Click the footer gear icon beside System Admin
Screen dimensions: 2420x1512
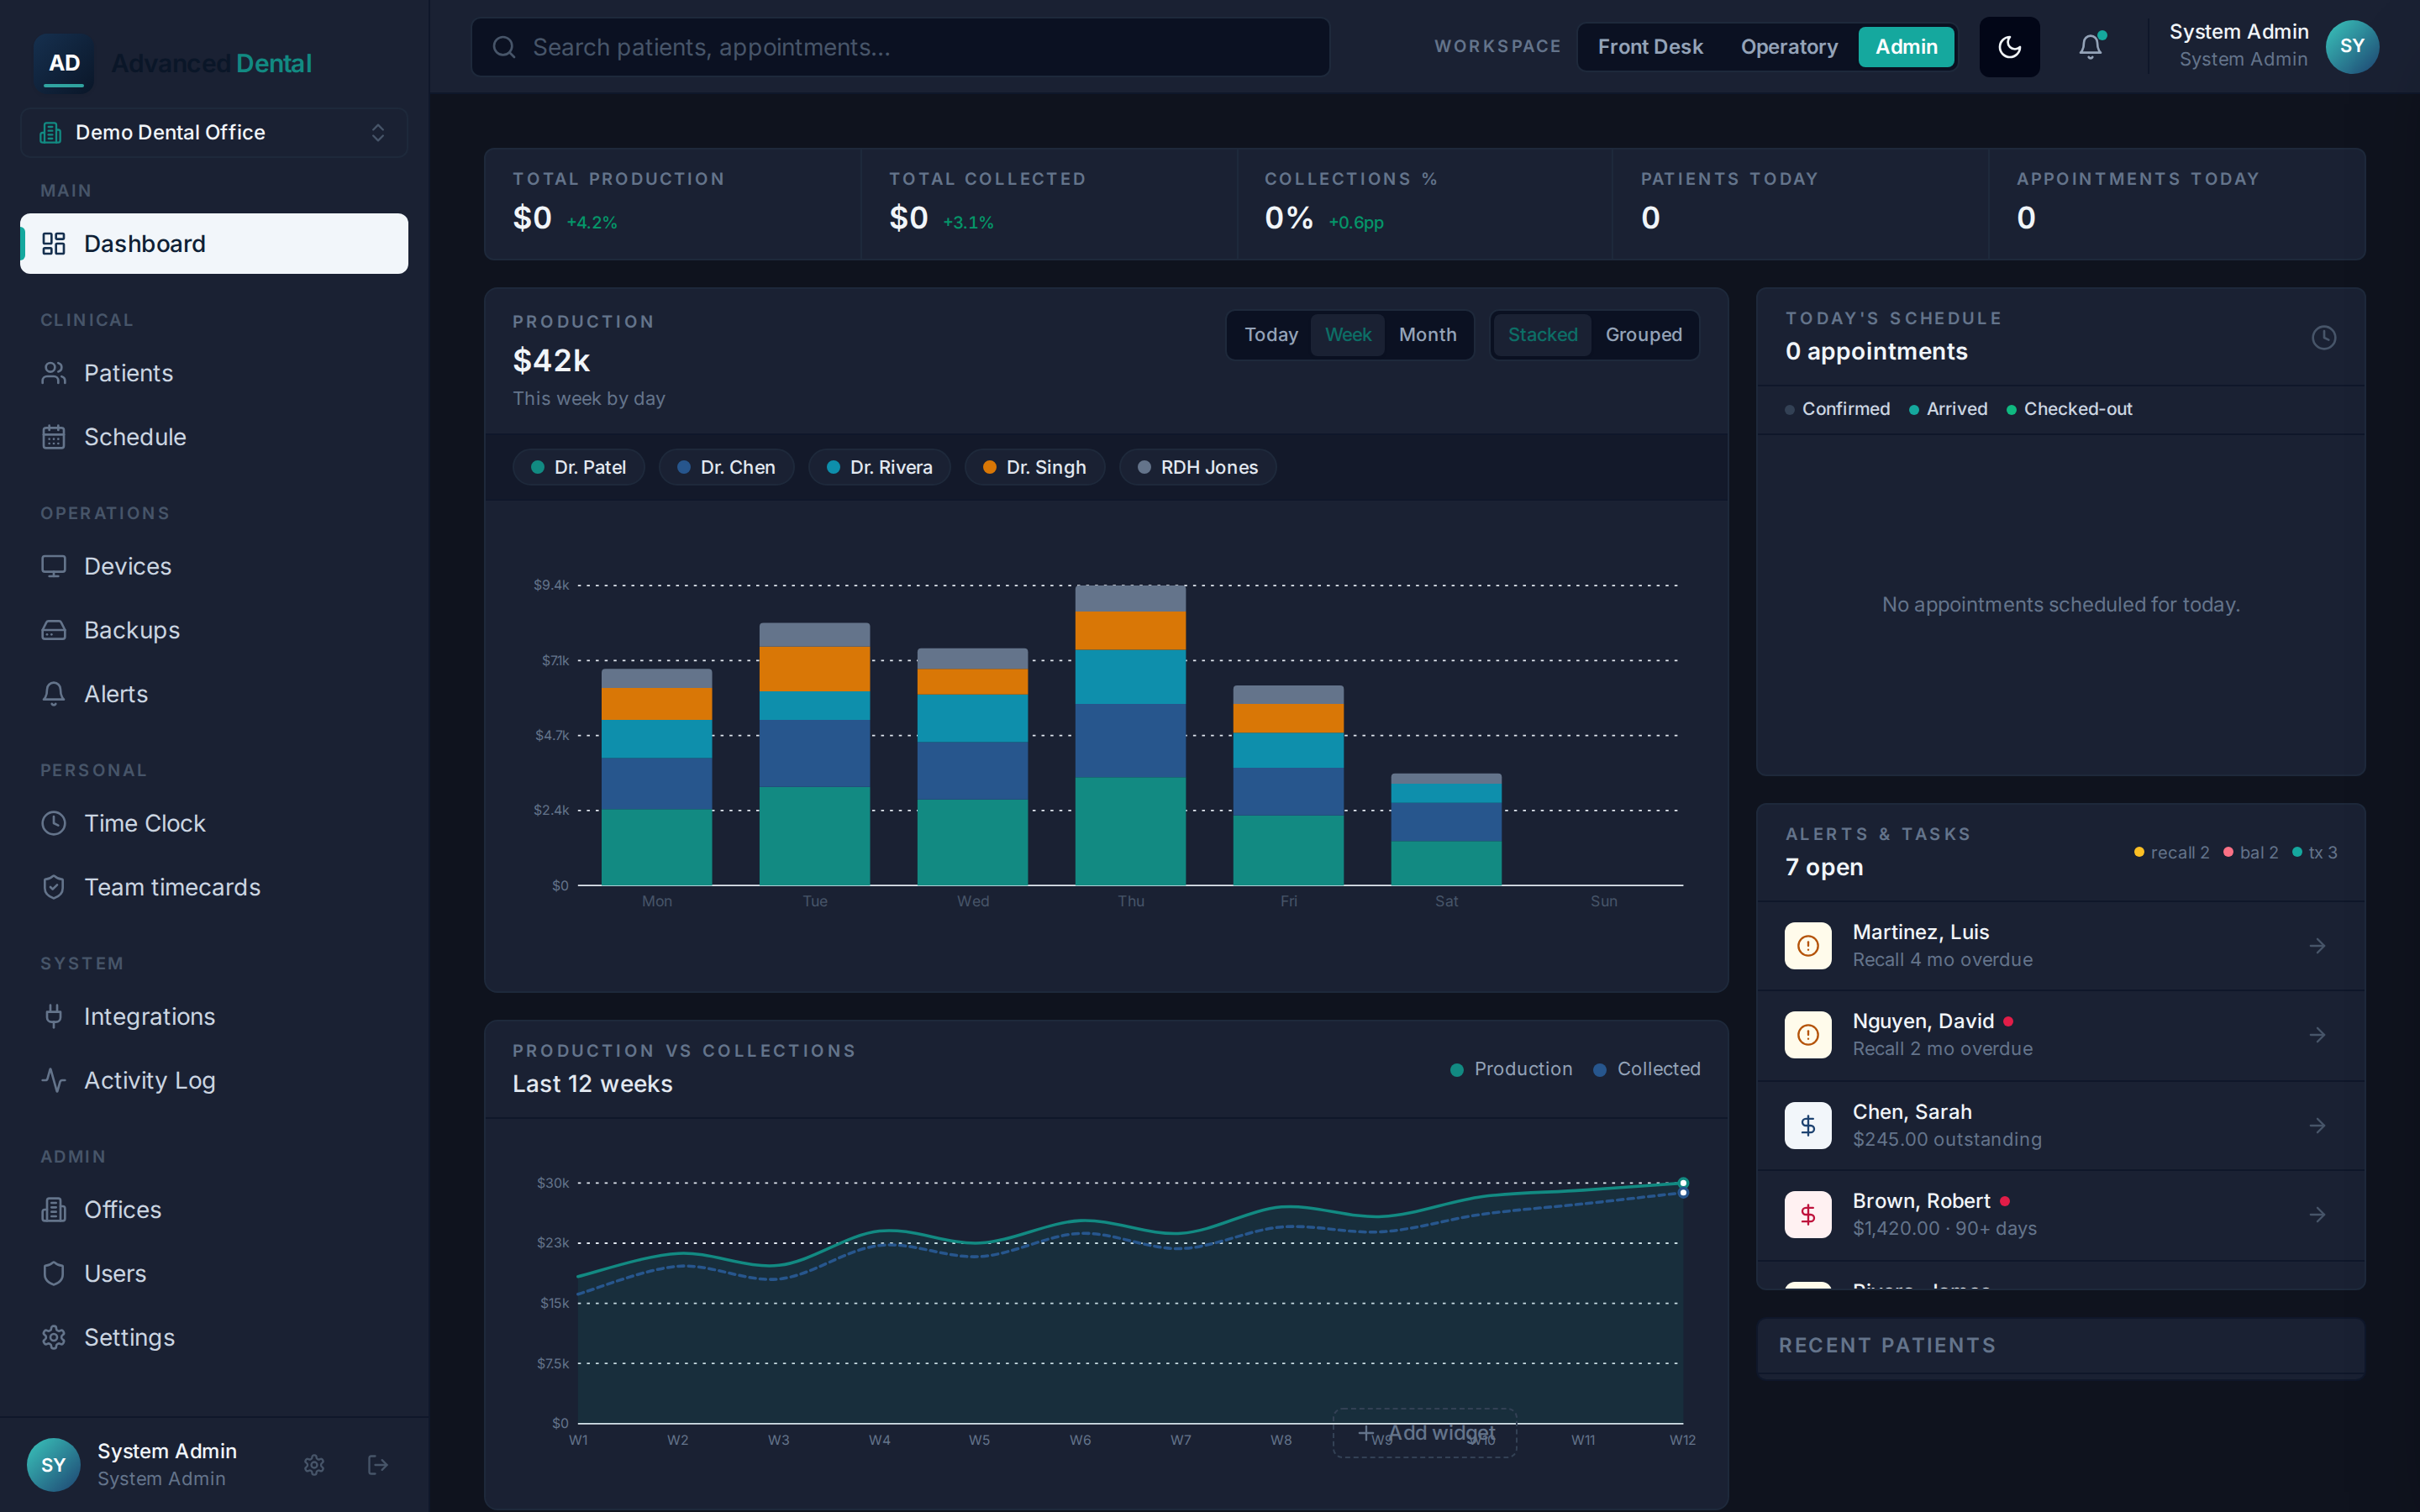tap(314, 1465)
